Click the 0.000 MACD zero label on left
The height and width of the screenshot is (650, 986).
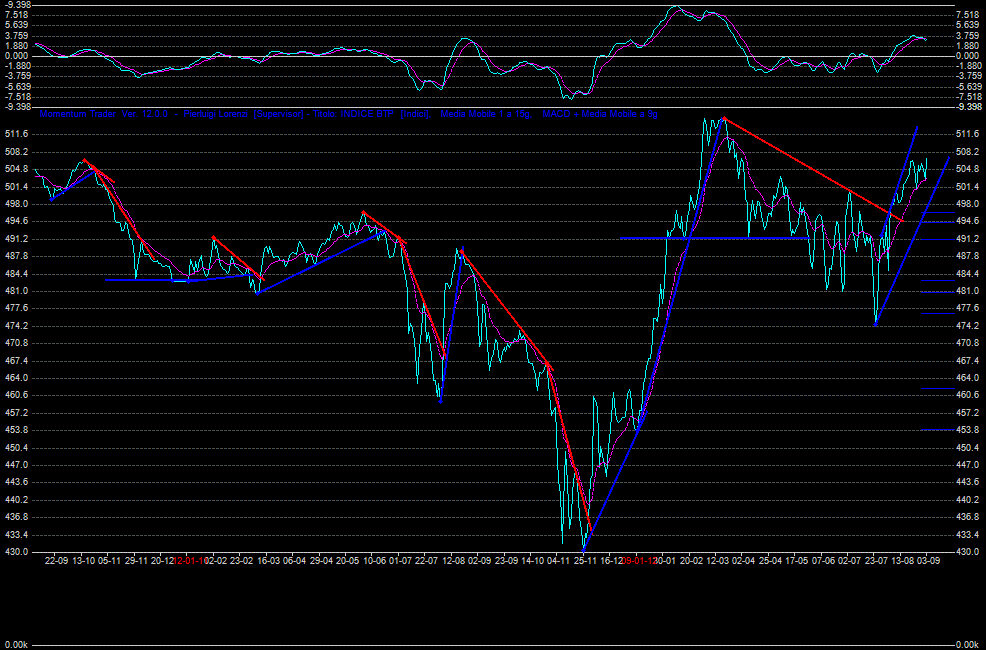point(17,56)
